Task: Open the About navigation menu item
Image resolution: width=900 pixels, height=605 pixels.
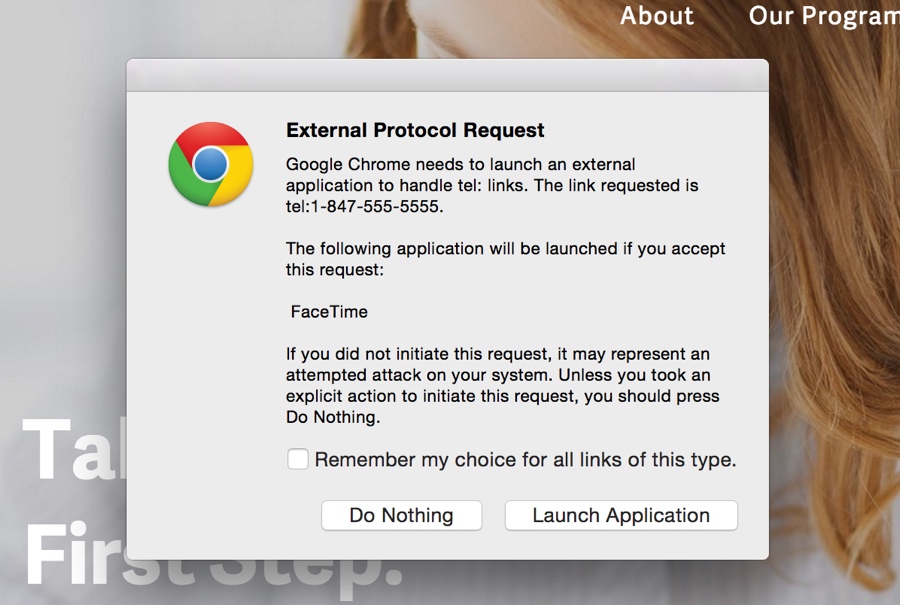Action: [656, 16]
